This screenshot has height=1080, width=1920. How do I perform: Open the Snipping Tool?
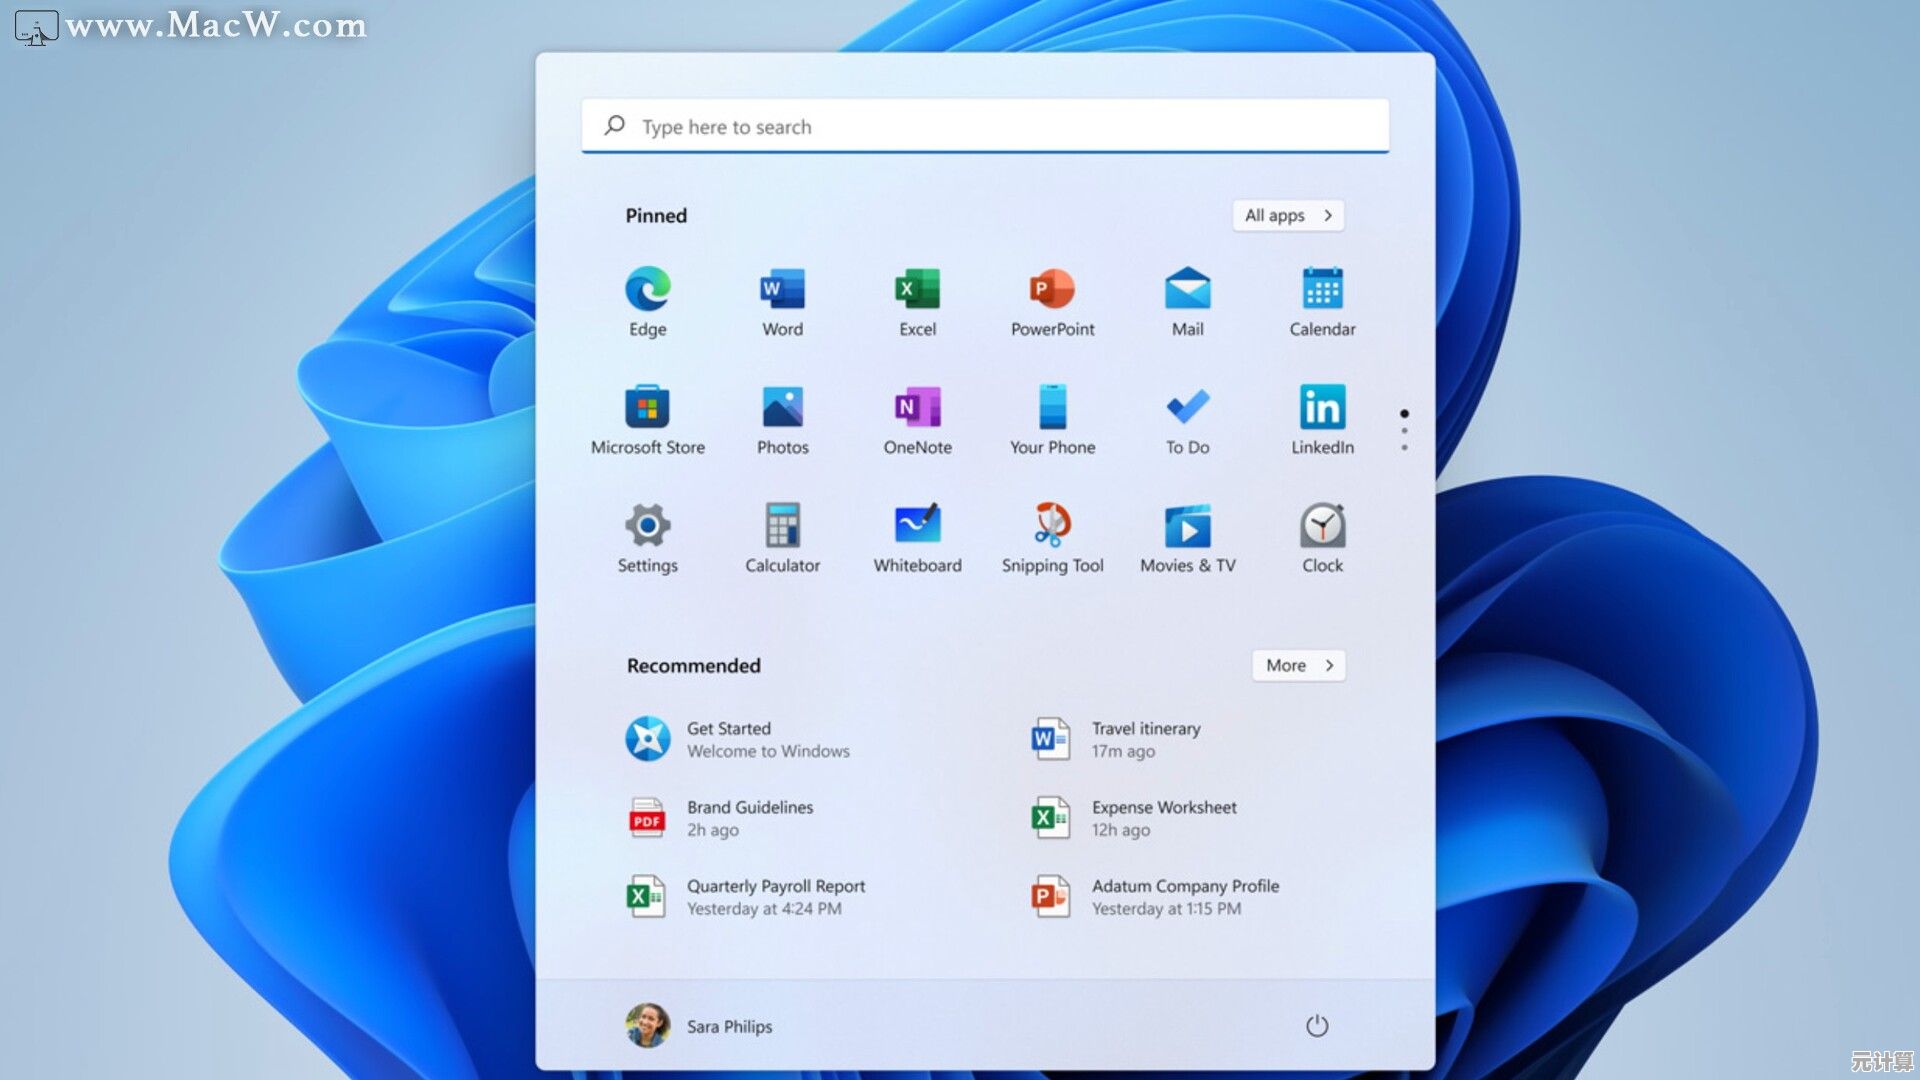(x=1051, y=531)
